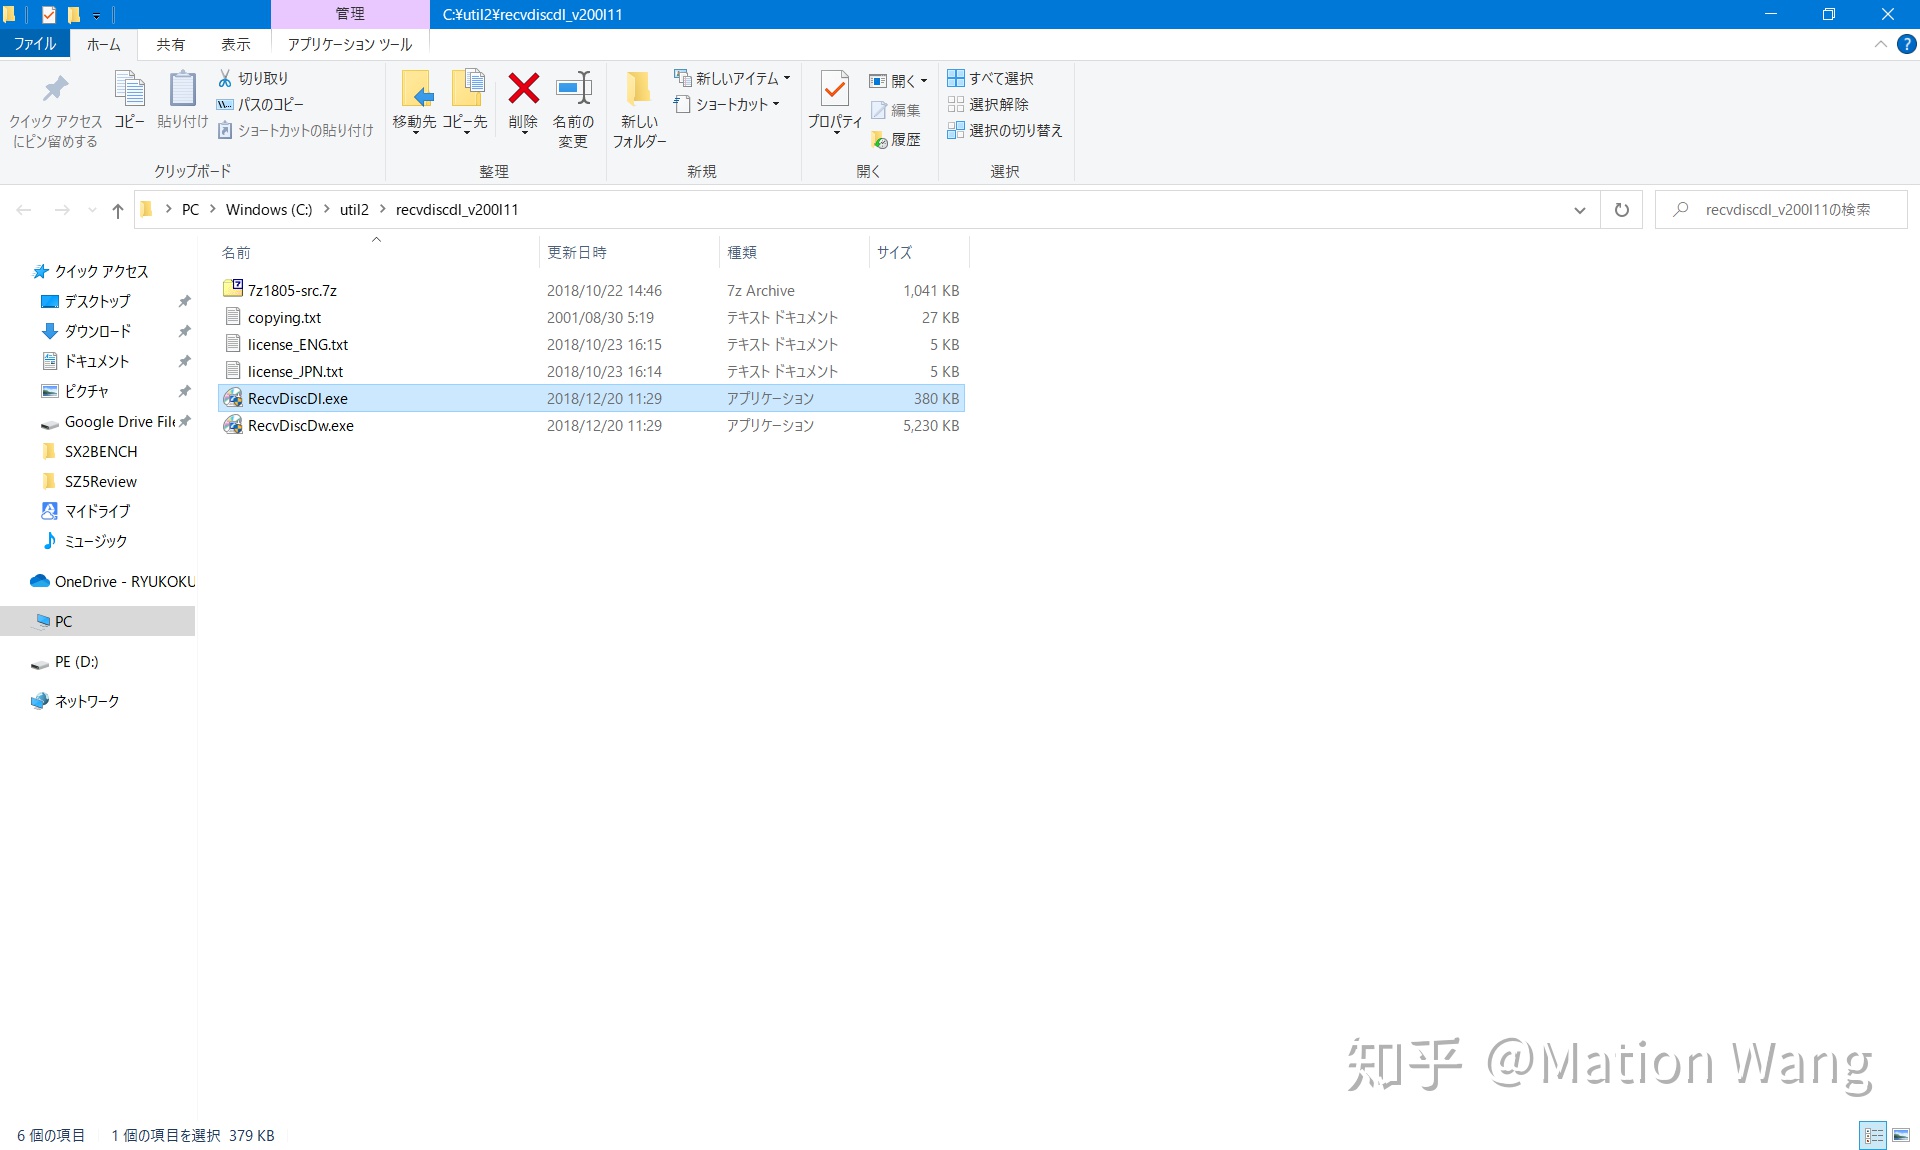Select OneDrive - RYUKOKU in navigation pane

(112, 581)
